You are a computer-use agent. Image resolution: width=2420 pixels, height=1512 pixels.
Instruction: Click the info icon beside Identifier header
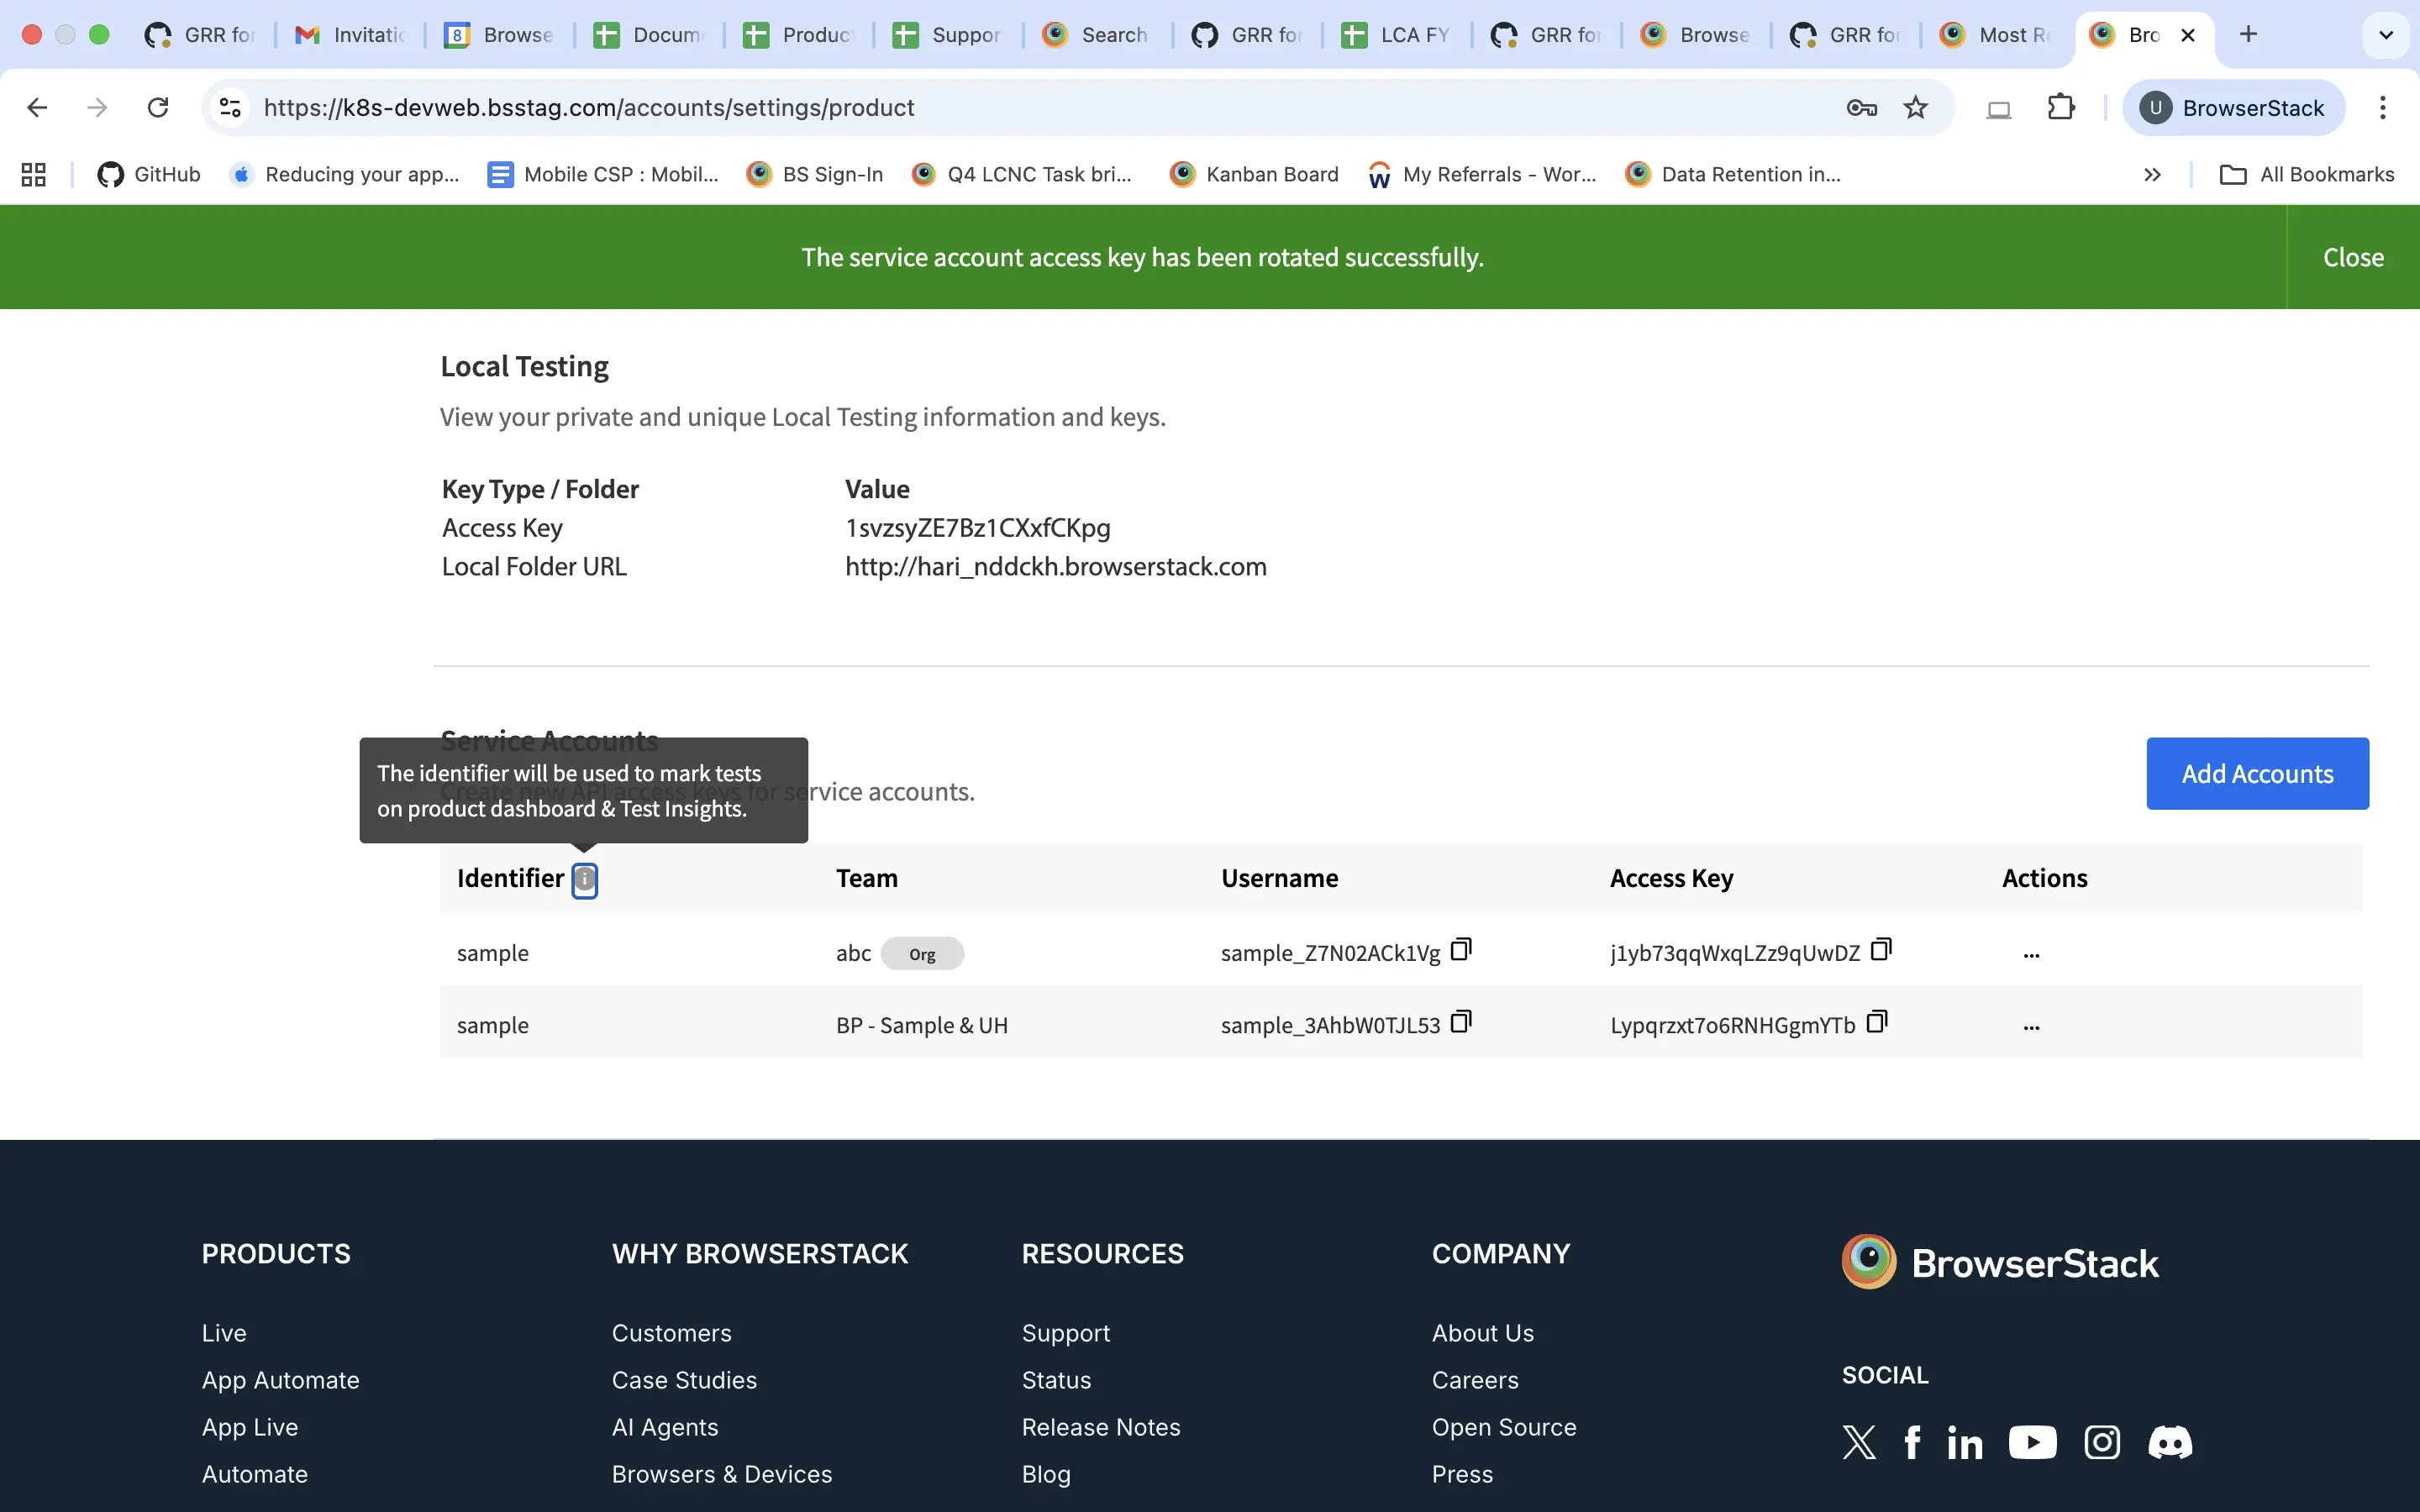584,880
